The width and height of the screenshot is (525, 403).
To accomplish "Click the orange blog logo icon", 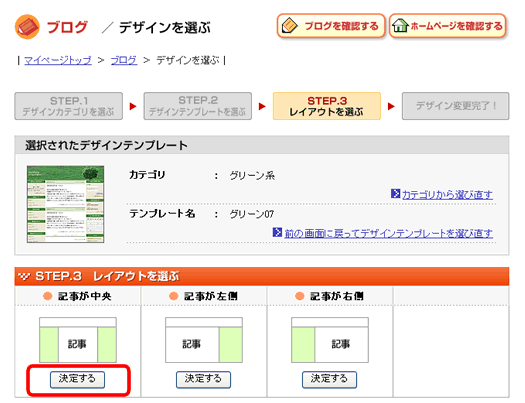I will pos(27,27).
